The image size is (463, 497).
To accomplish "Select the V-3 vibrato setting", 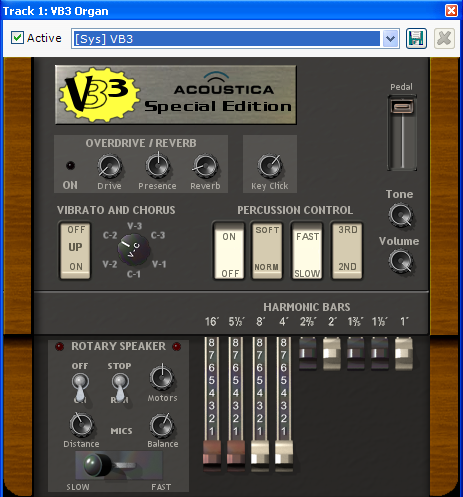I will click(134, 226).
